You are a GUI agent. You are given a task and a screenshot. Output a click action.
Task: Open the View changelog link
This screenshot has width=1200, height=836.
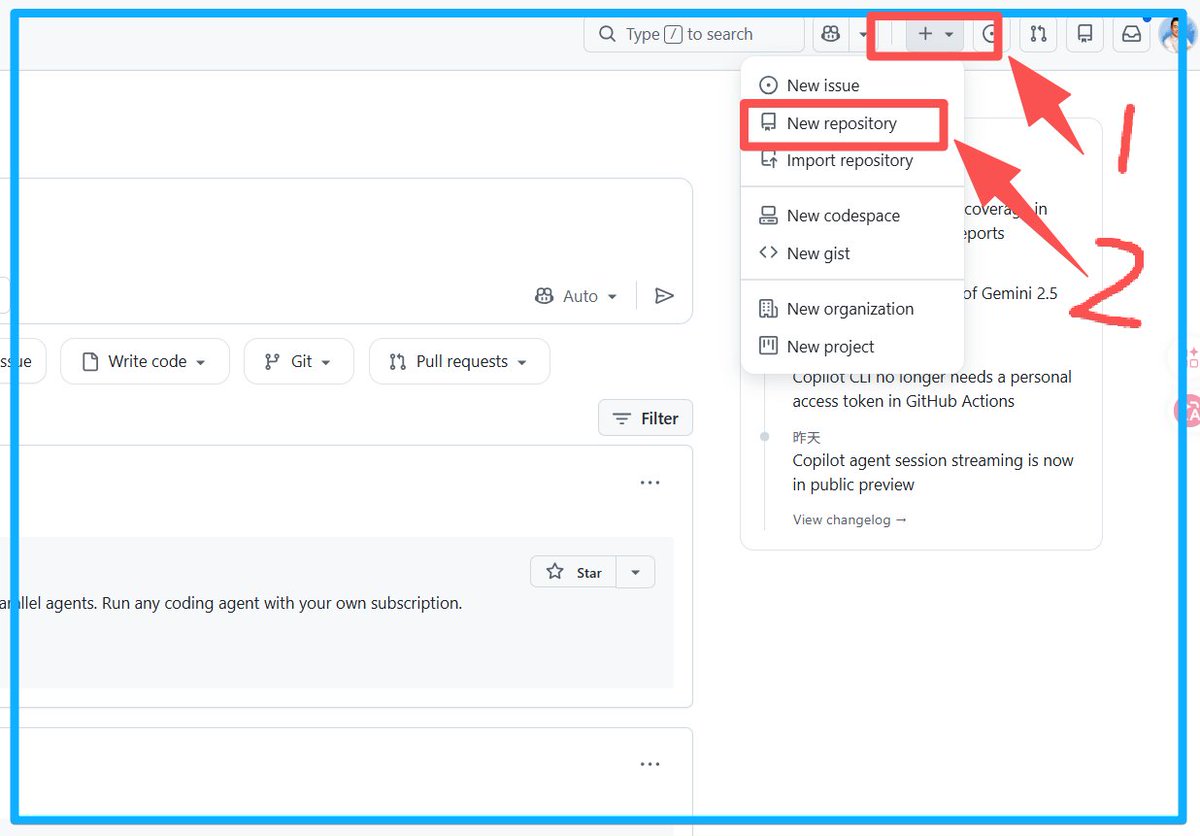coord(850,520)
